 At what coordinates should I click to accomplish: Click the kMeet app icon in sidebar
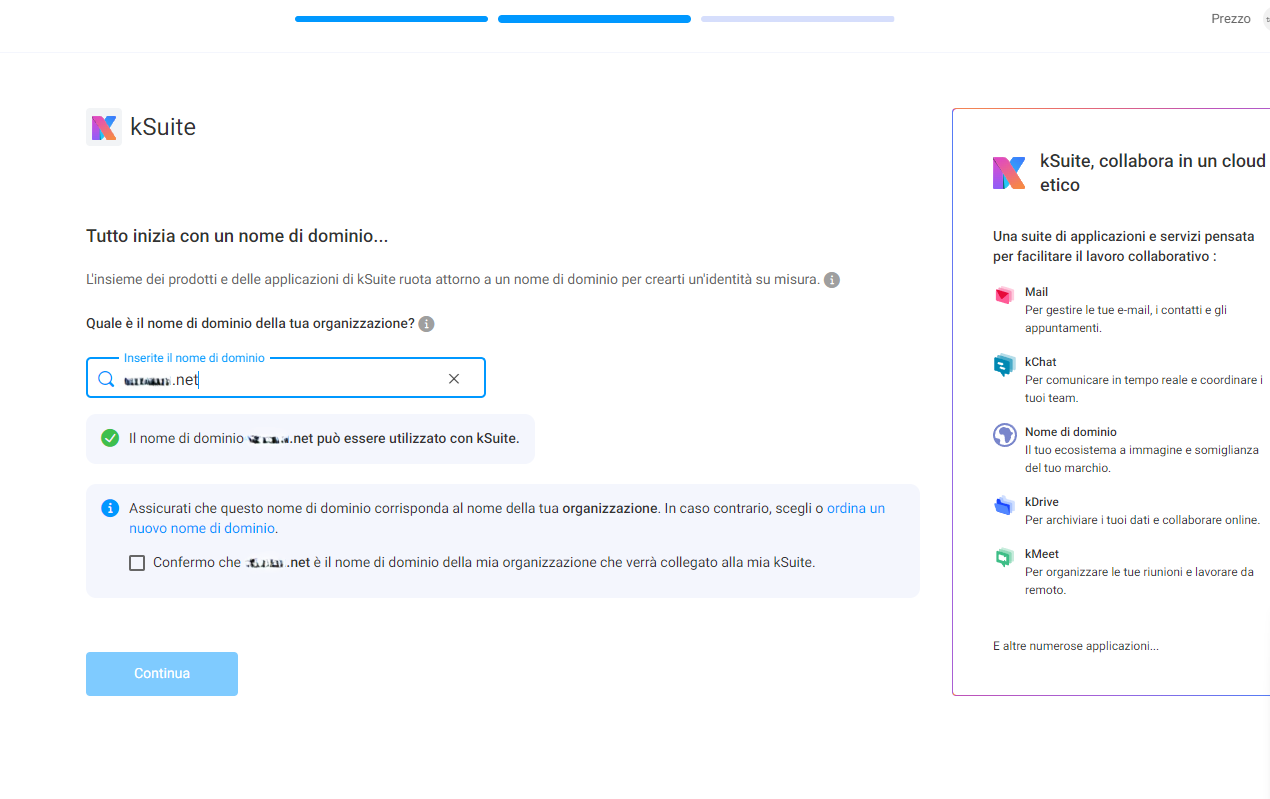[1004, 557]
